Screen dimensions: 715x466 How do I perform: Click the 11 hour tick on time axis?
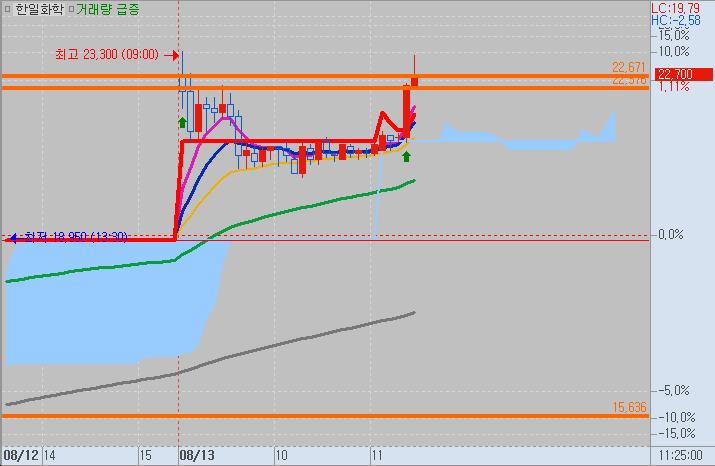tap(377, 455)
